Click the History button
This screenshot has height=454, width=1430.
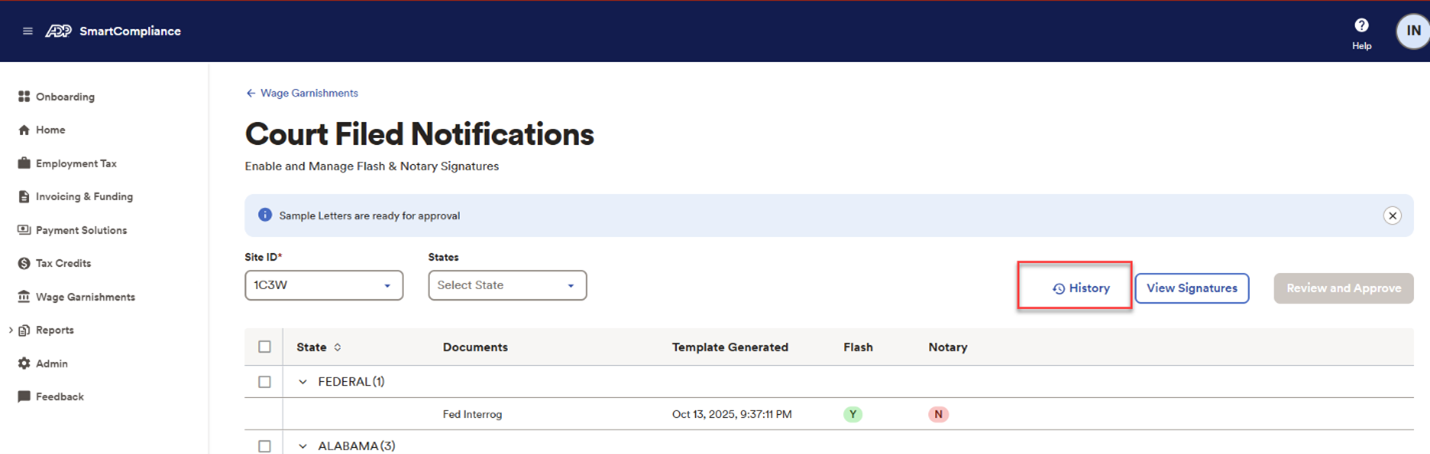click(x=1081, y=288)
